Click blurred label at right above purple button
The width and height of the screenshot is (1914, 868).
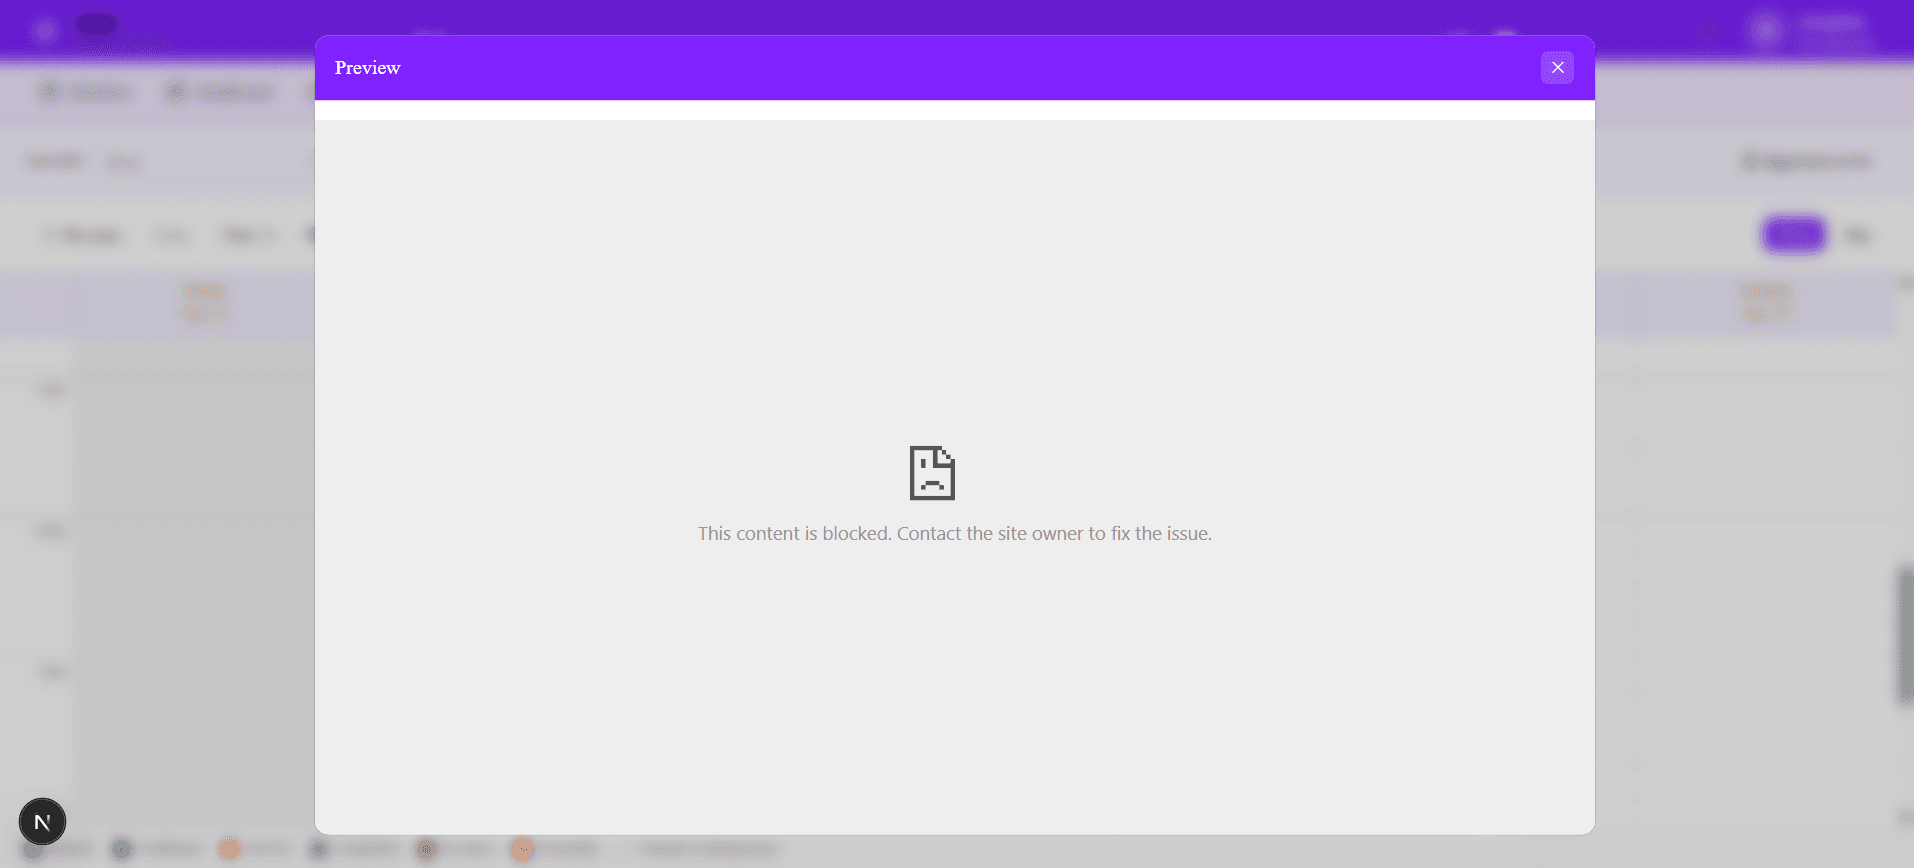[1806, 161]
